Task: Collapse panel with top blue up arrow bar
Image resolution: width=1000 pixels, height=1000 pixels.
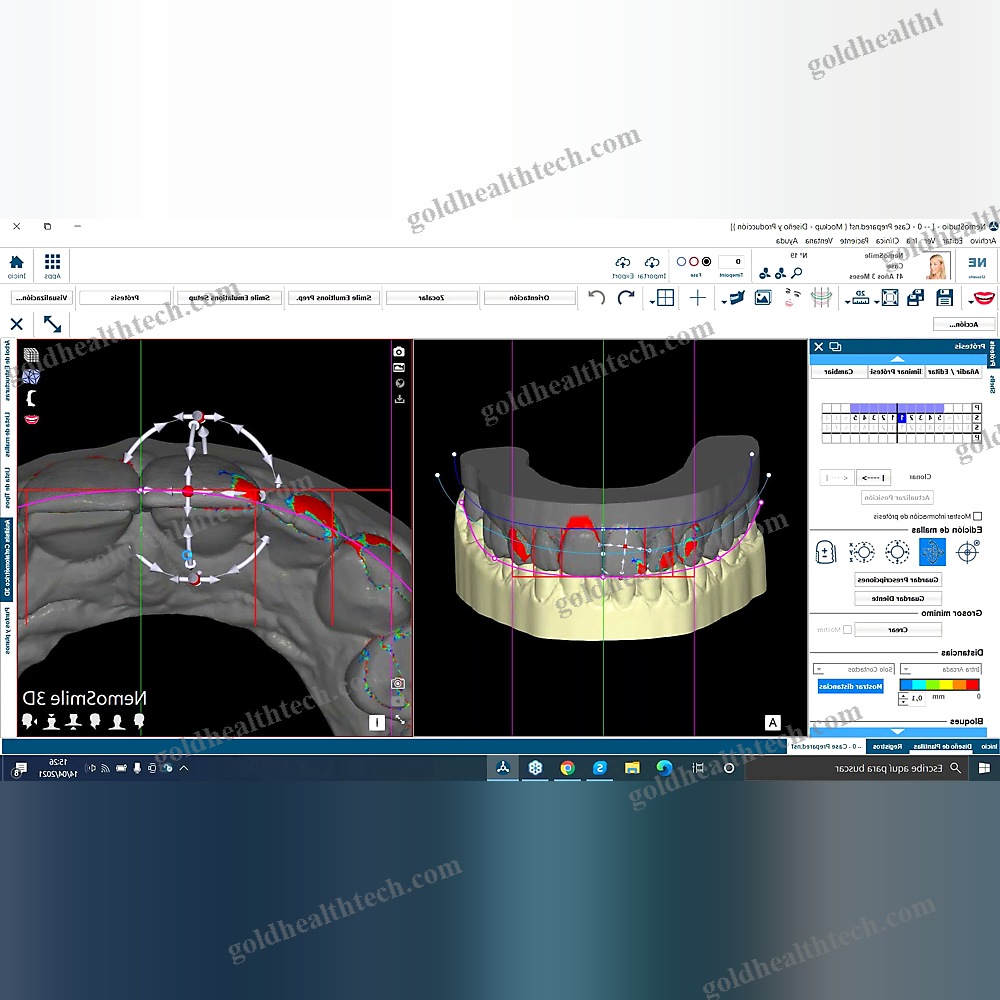Action: coord(898,359)
